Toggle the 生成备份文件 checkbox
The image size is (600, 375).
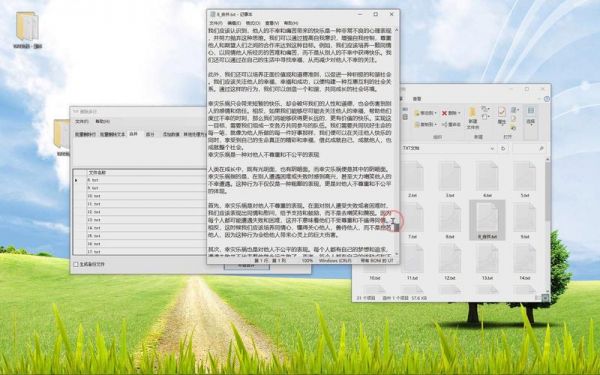click(76, 264)
